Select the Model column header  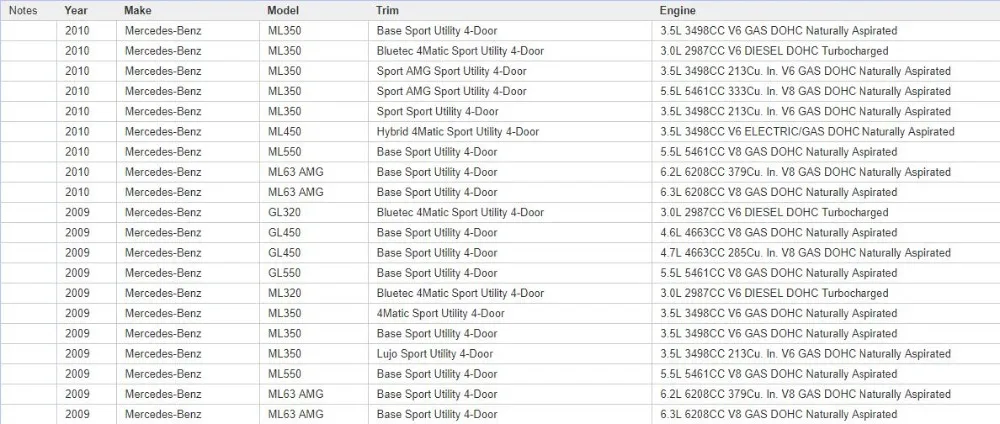(314, 11)
